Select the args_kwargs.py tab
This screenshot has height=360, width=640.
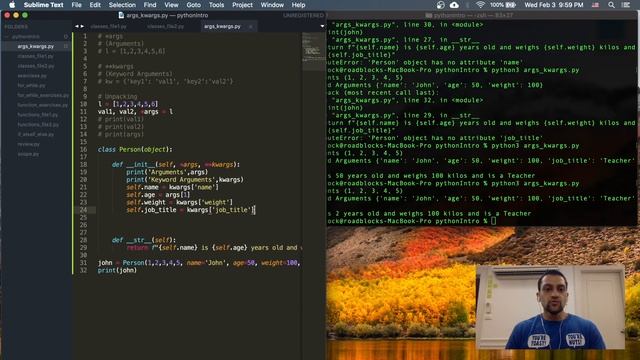point(222,26)
